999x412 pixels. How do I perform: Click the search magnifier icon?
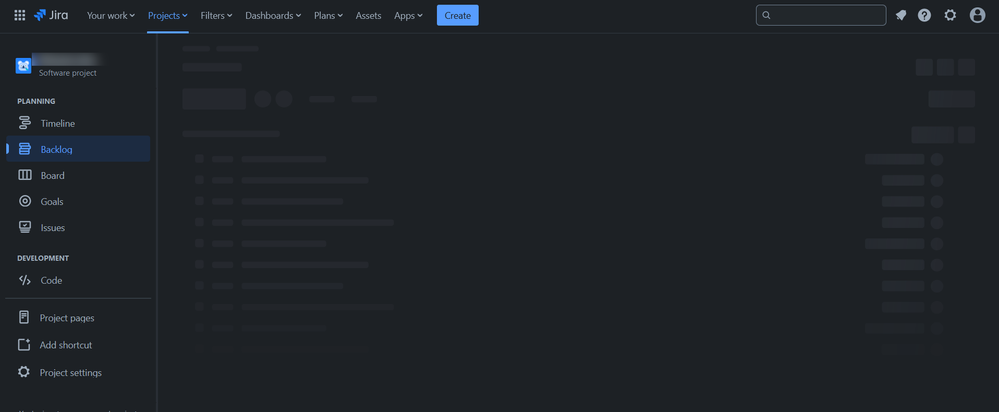pyautogui.click(x=766, y=15)
